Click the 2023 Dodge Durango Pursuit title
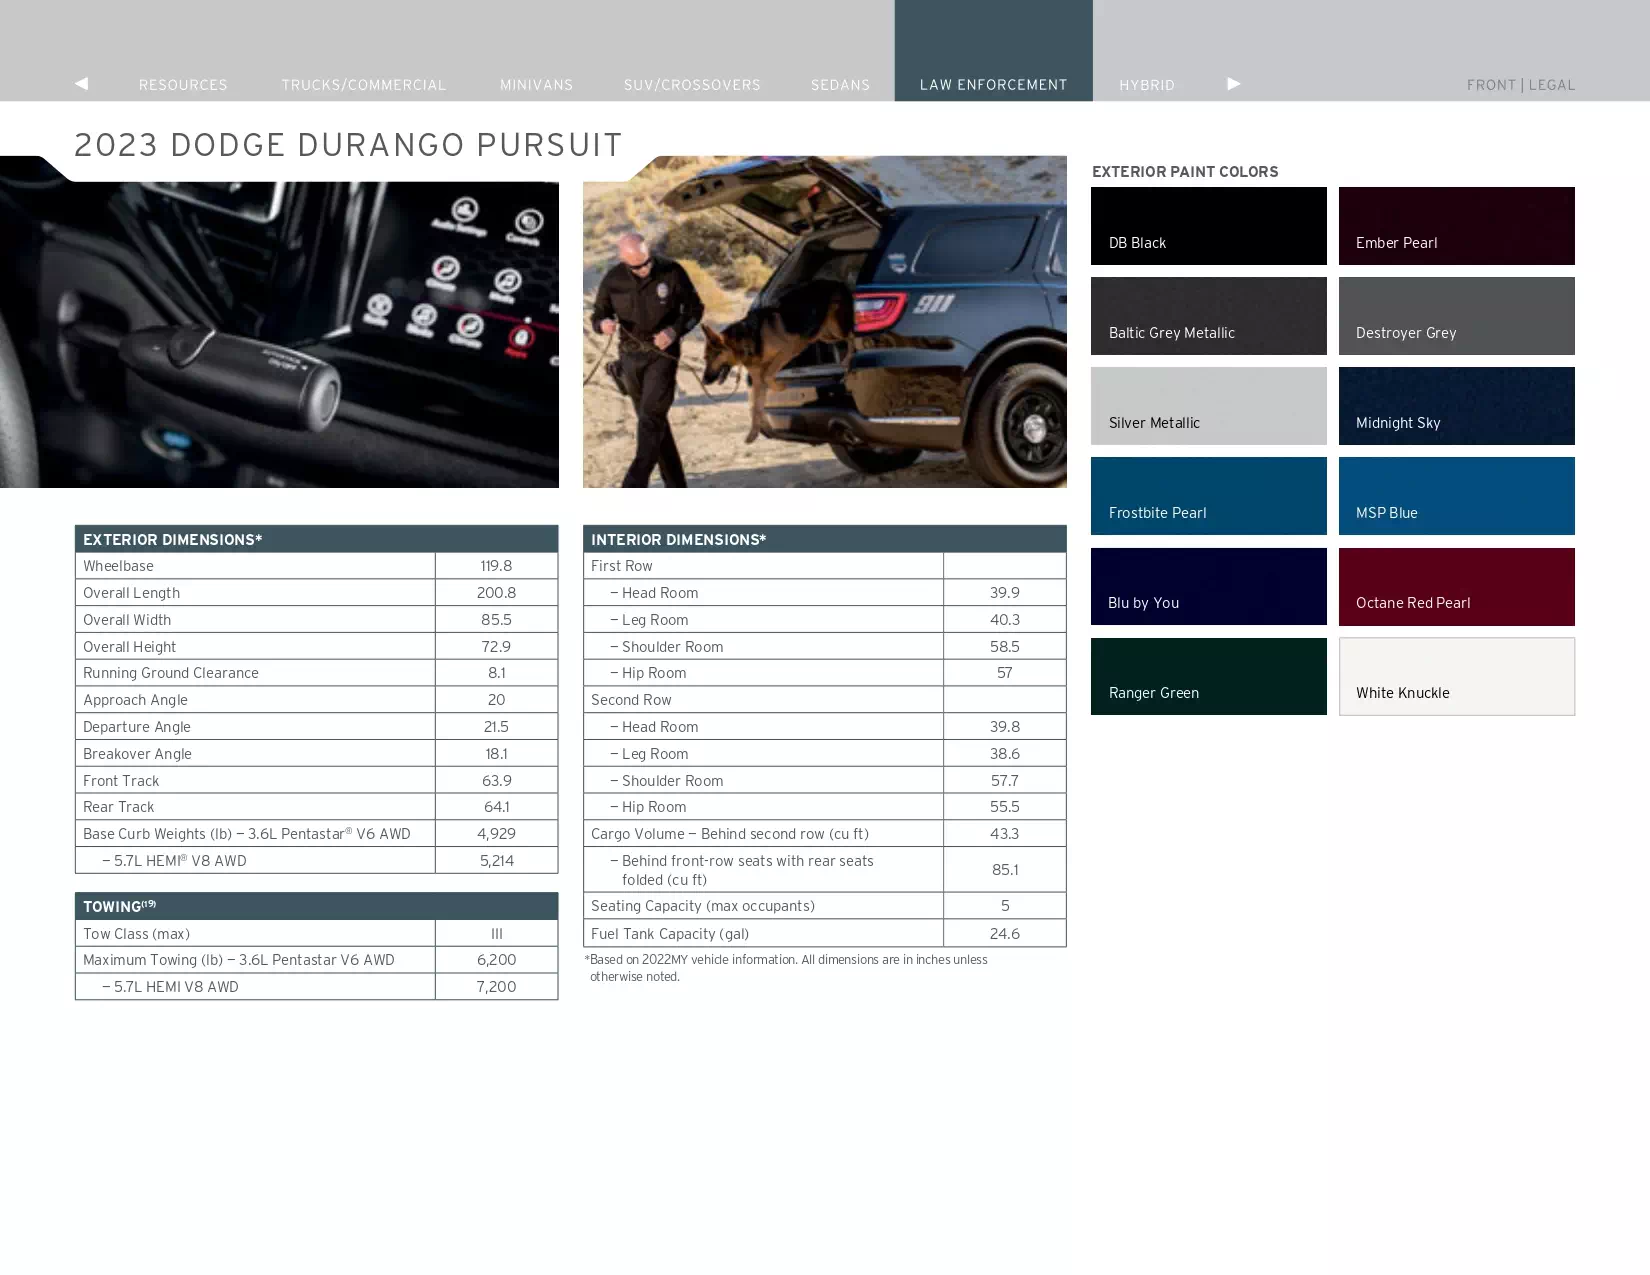Viewport: 1650px width, 1275px height. pos(348,145)
